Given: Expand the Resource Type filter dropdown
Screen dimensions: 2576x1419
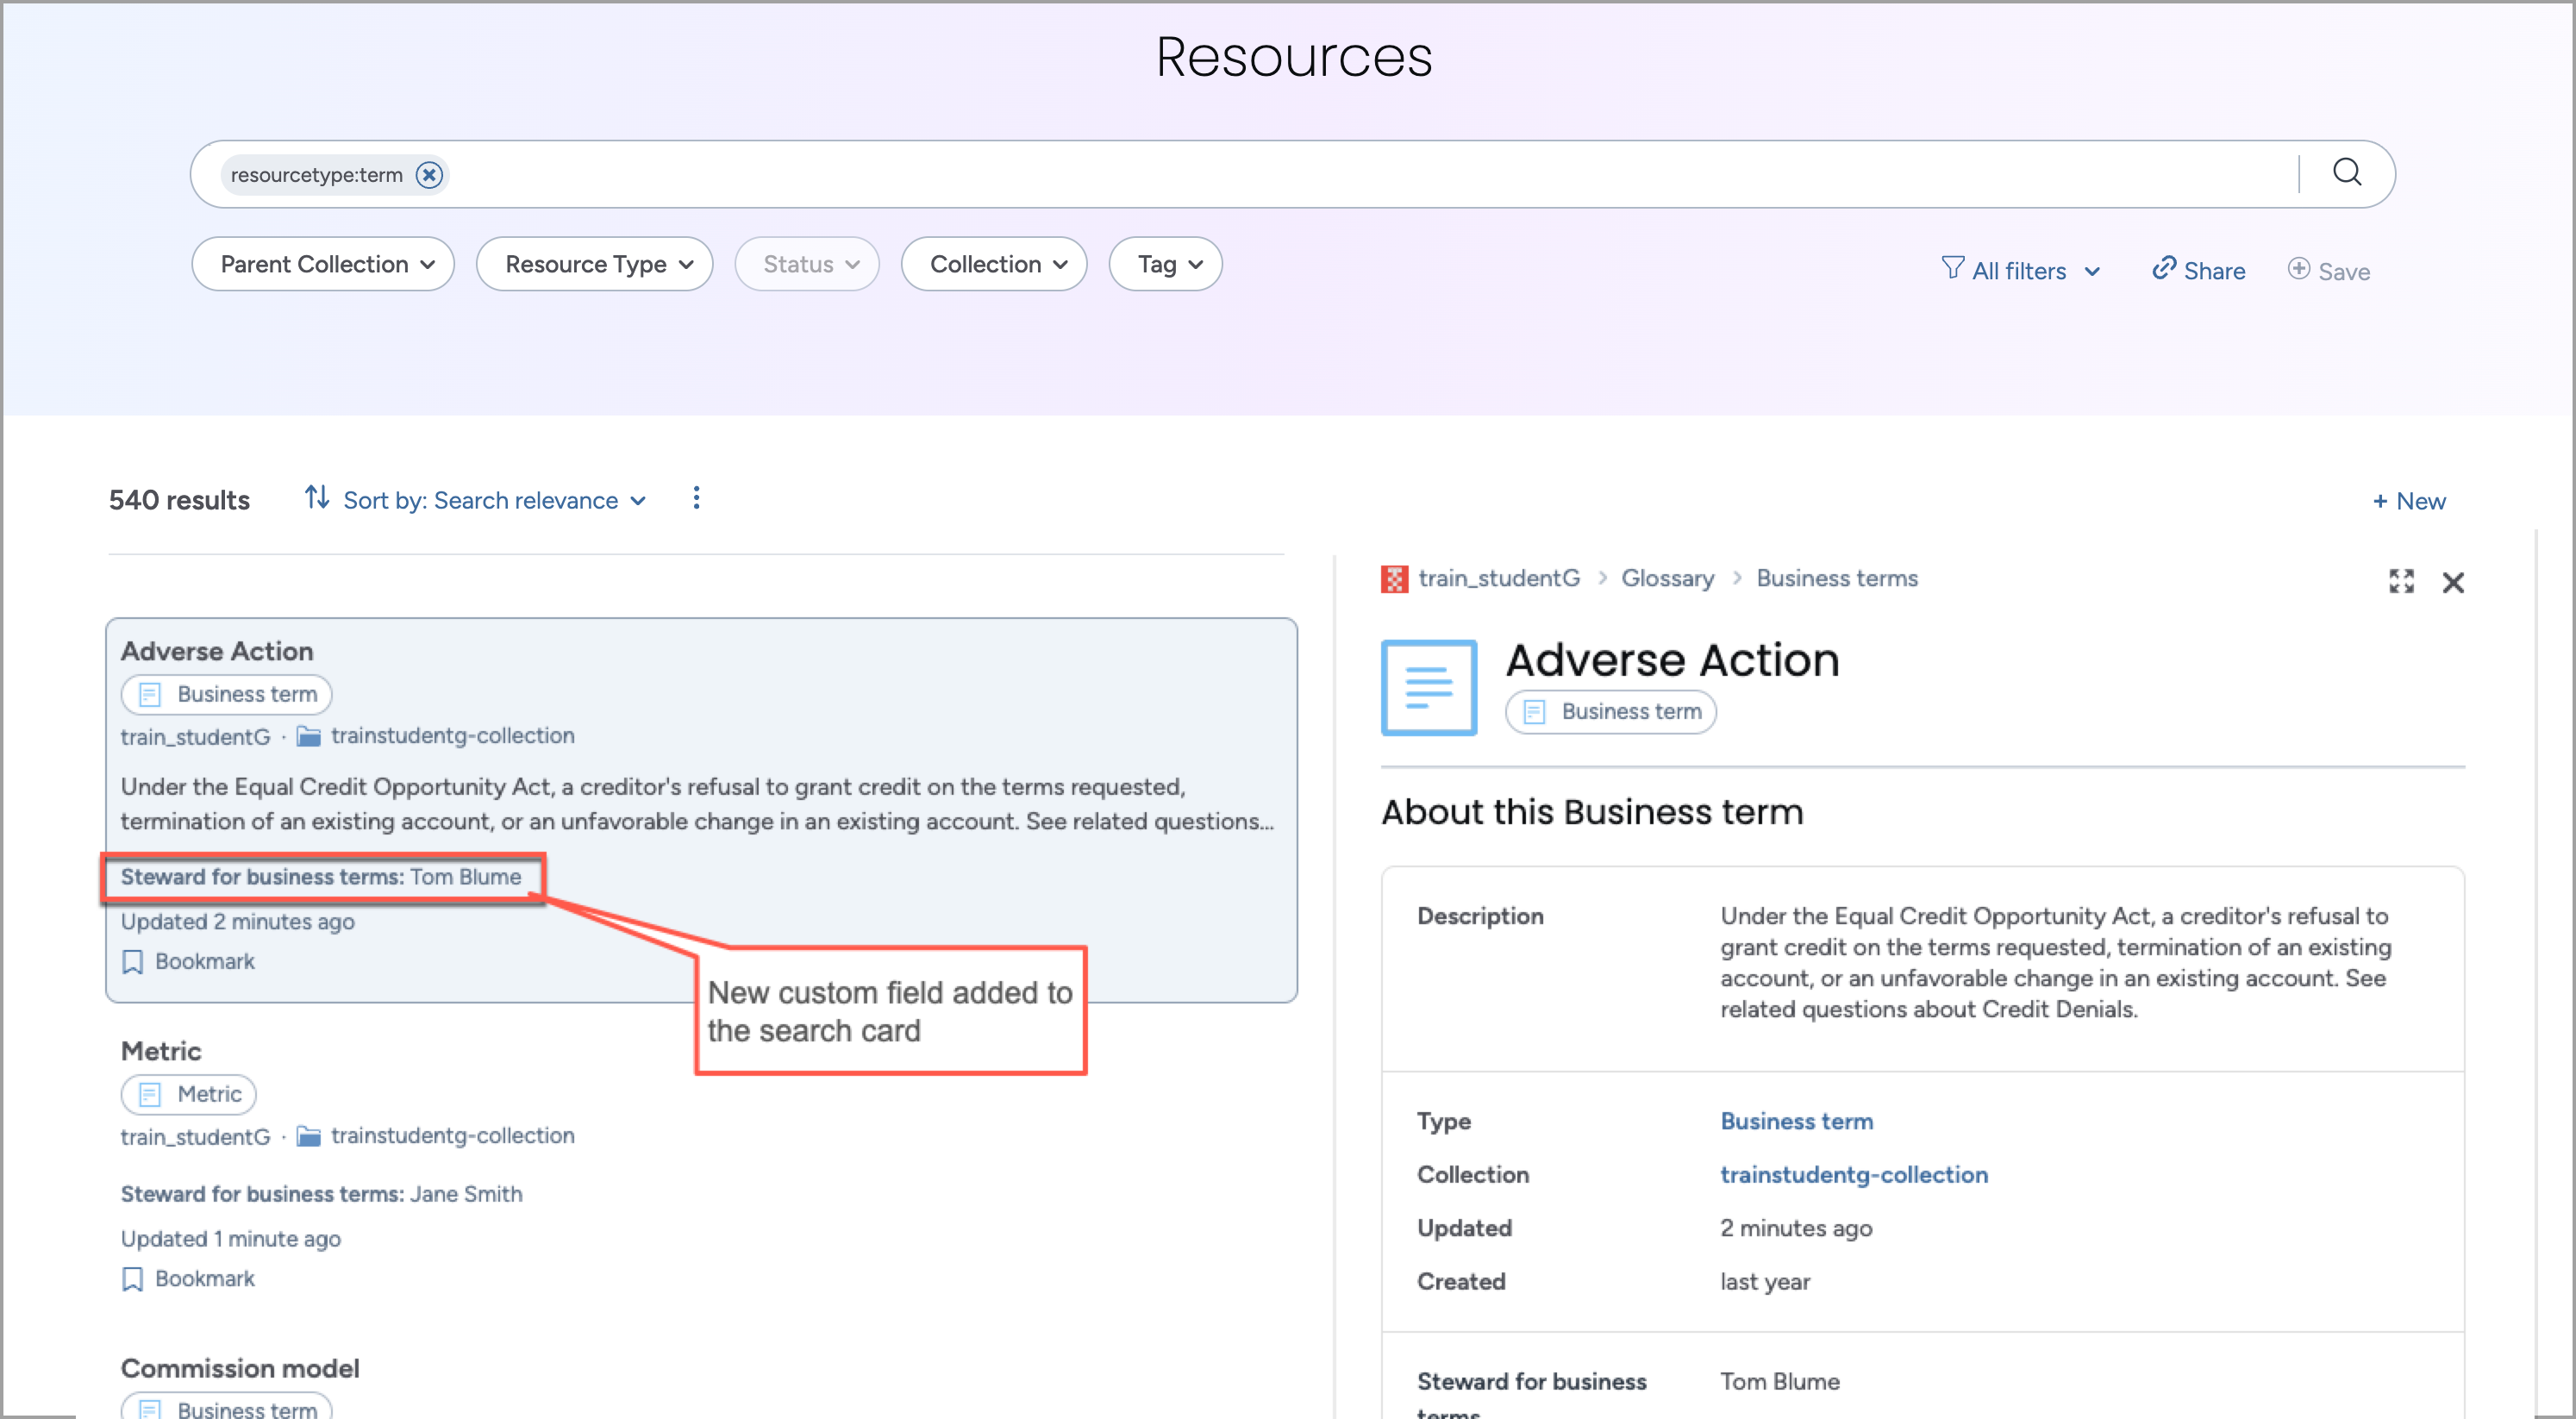Looking at the screenshot, I should click(x=594, y=264).
